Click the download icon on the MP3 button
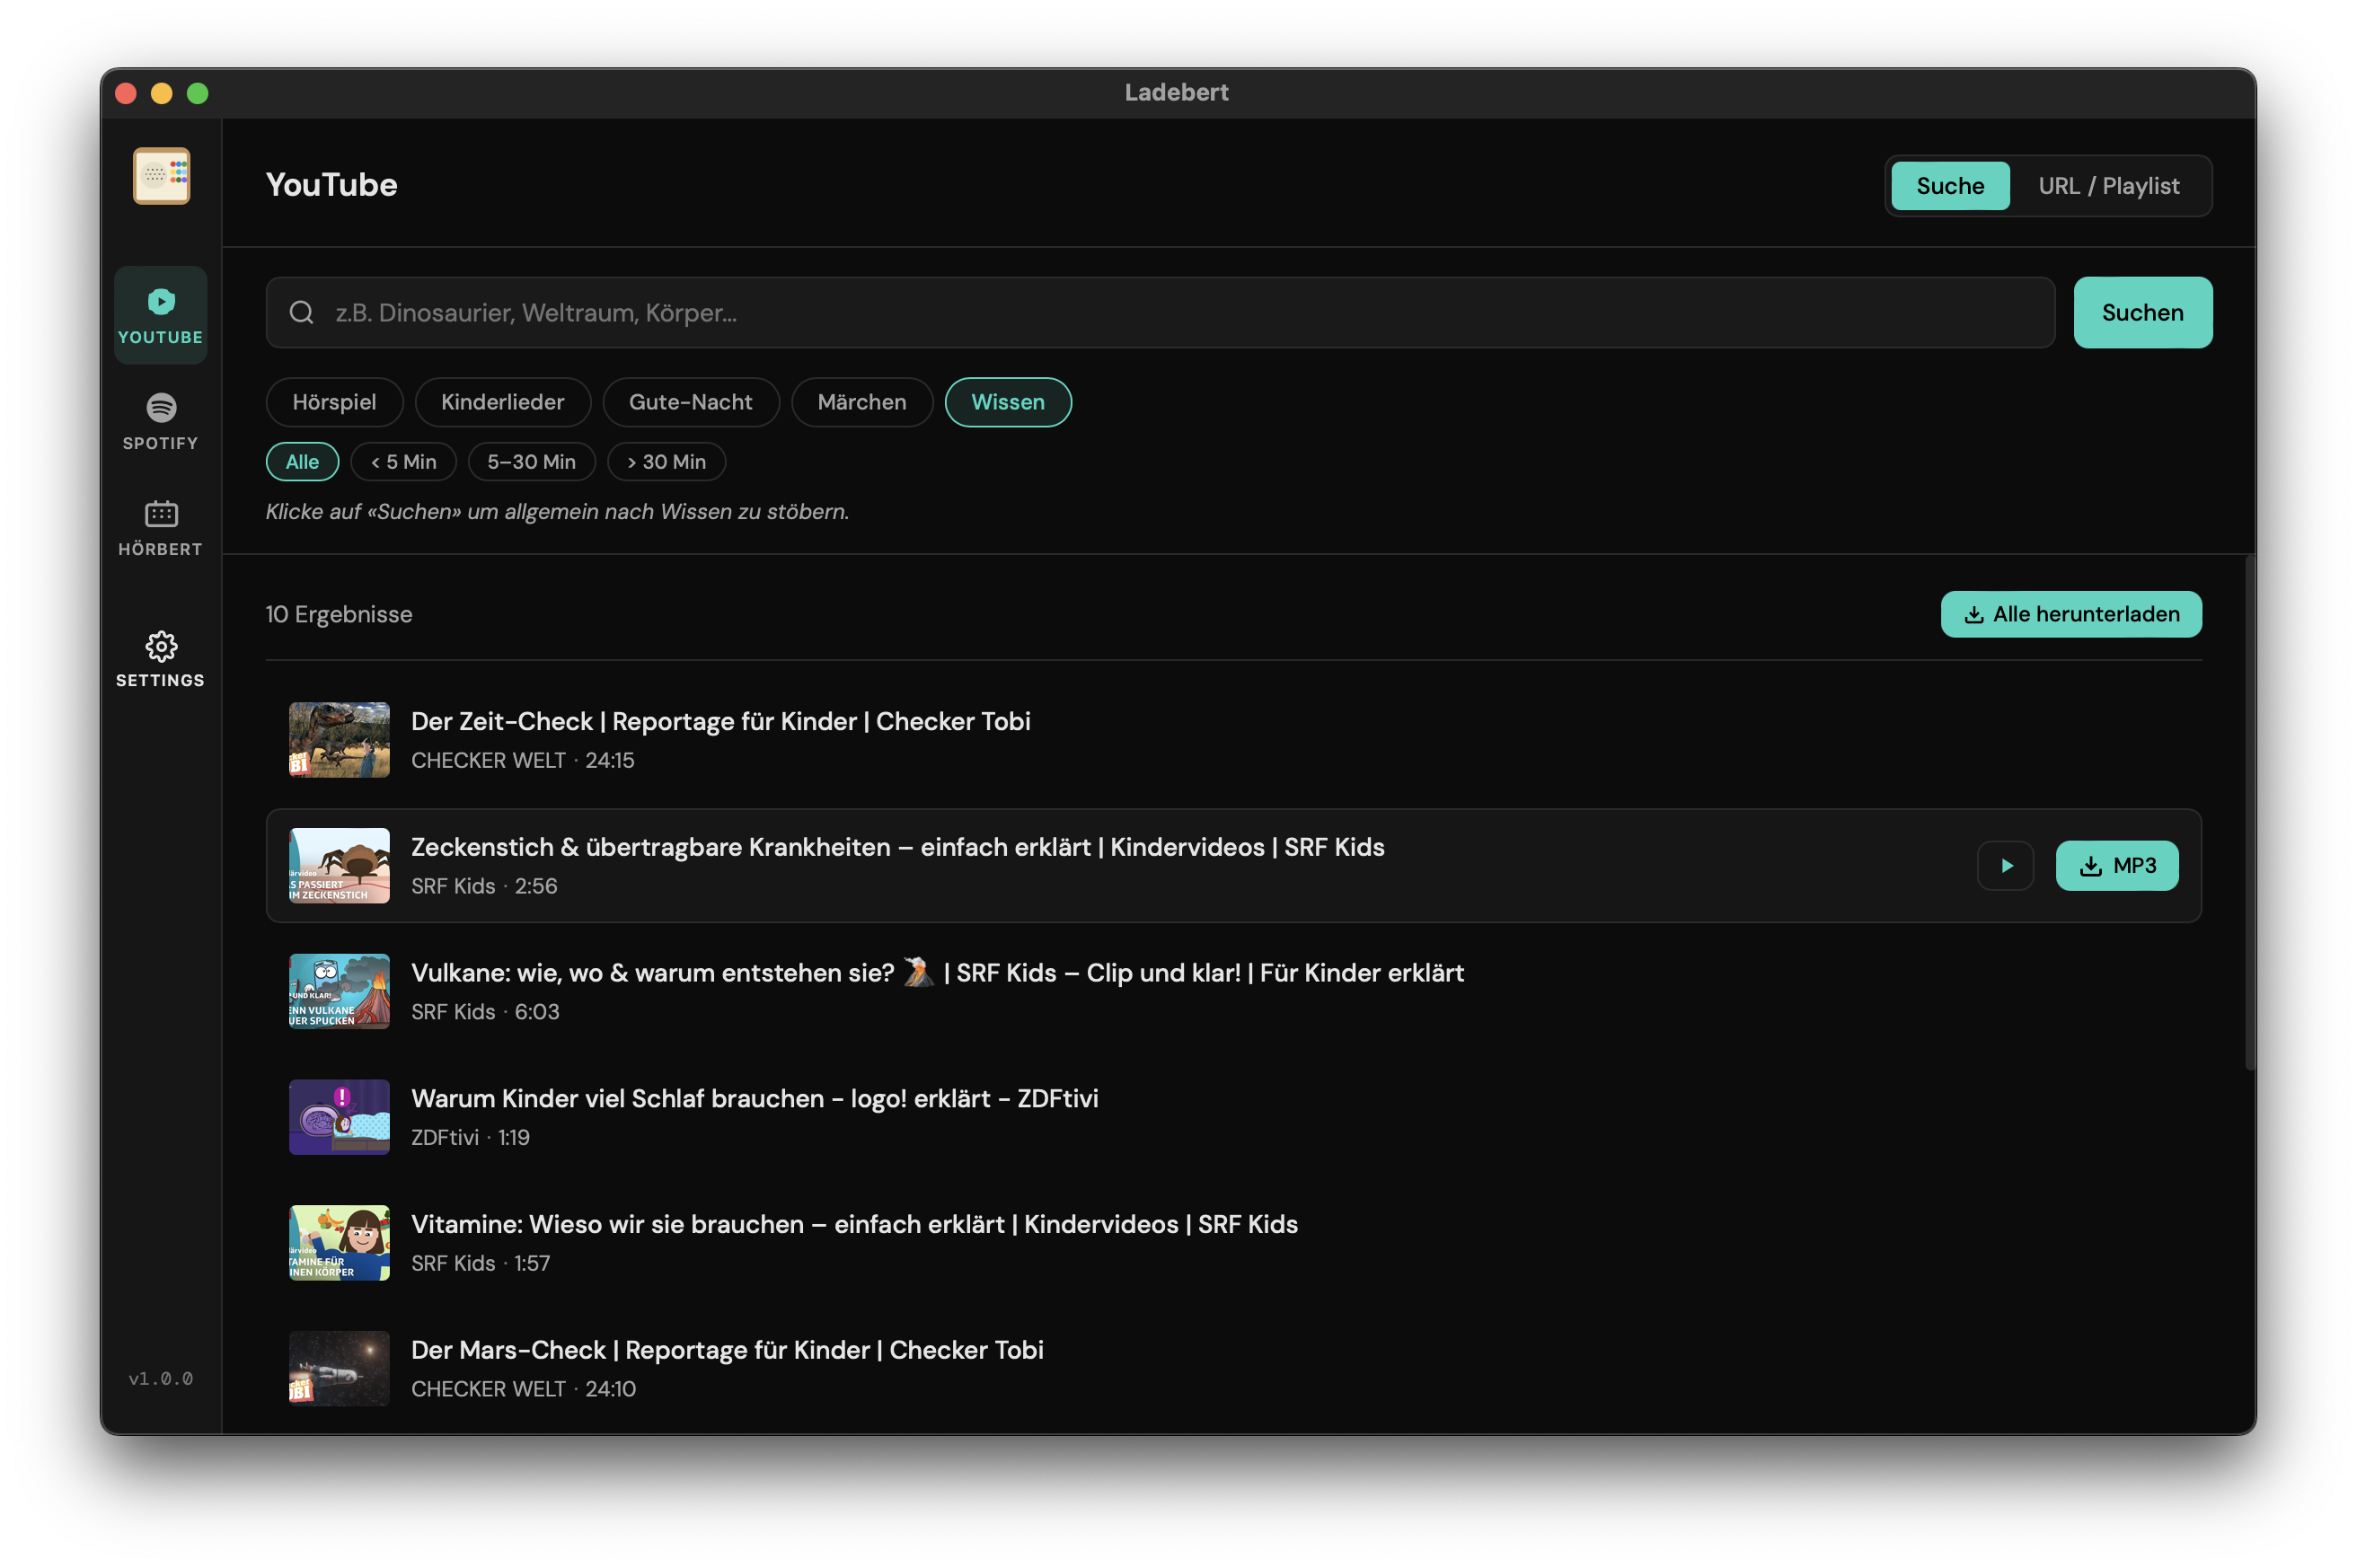2357x1568 pixels. pos(2089,866)
